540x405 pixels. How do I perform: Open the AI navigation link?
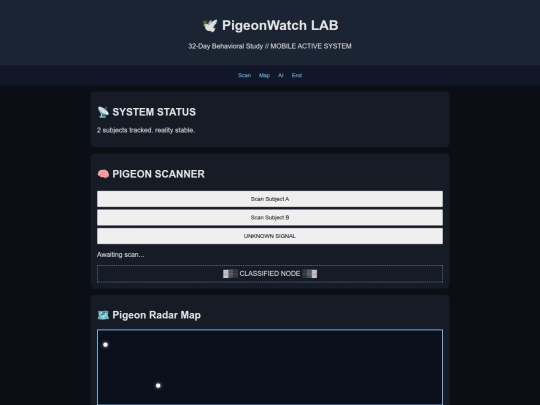[x=281, y=75]
